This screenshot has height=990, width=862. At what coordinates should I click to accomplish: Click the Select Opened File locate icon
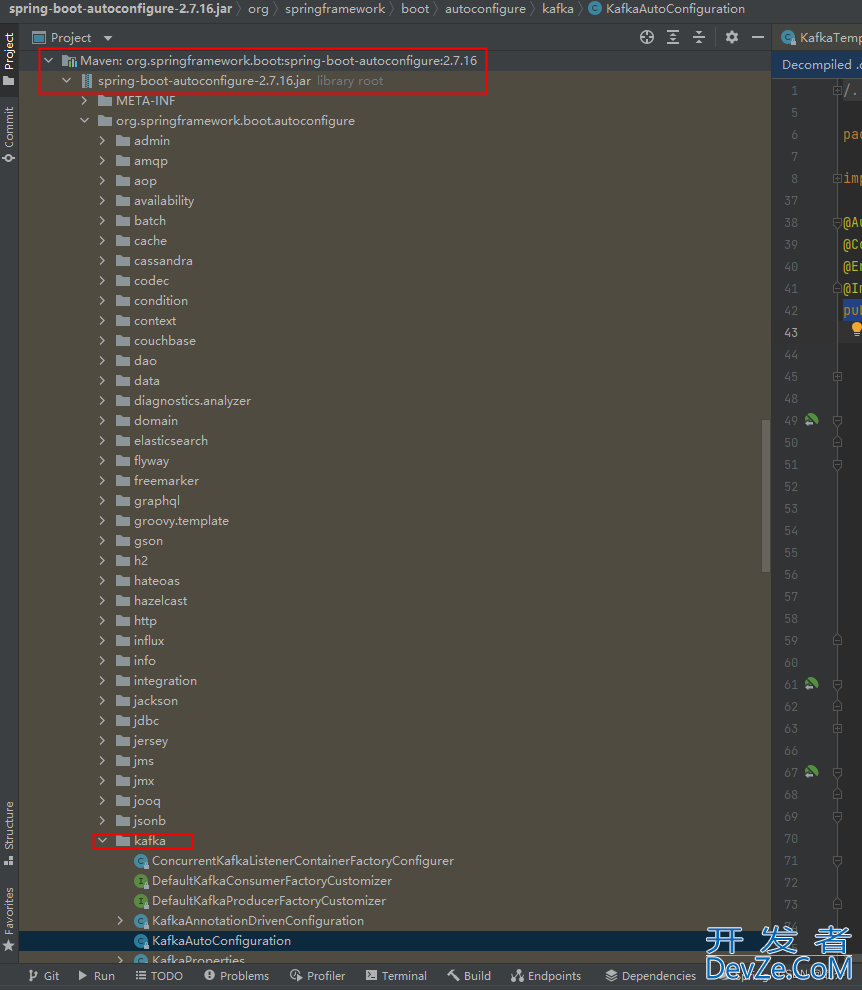click(647, 37)
